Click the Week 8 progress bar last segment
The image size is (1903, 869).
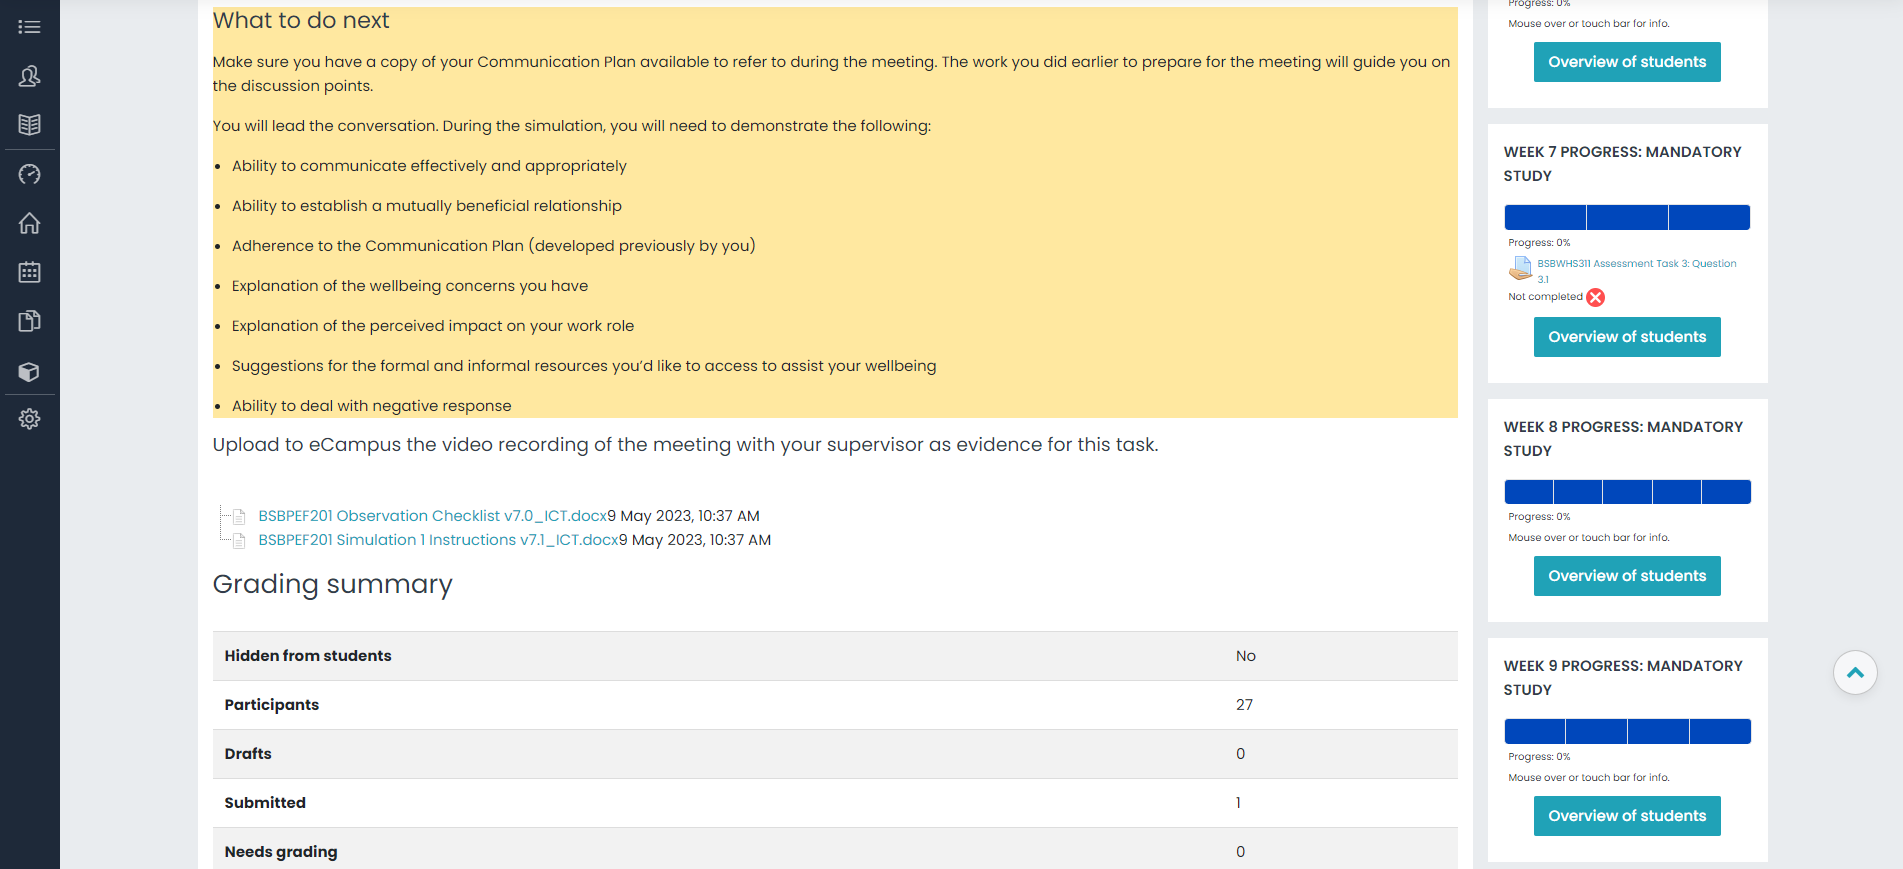click(1726, 492)
